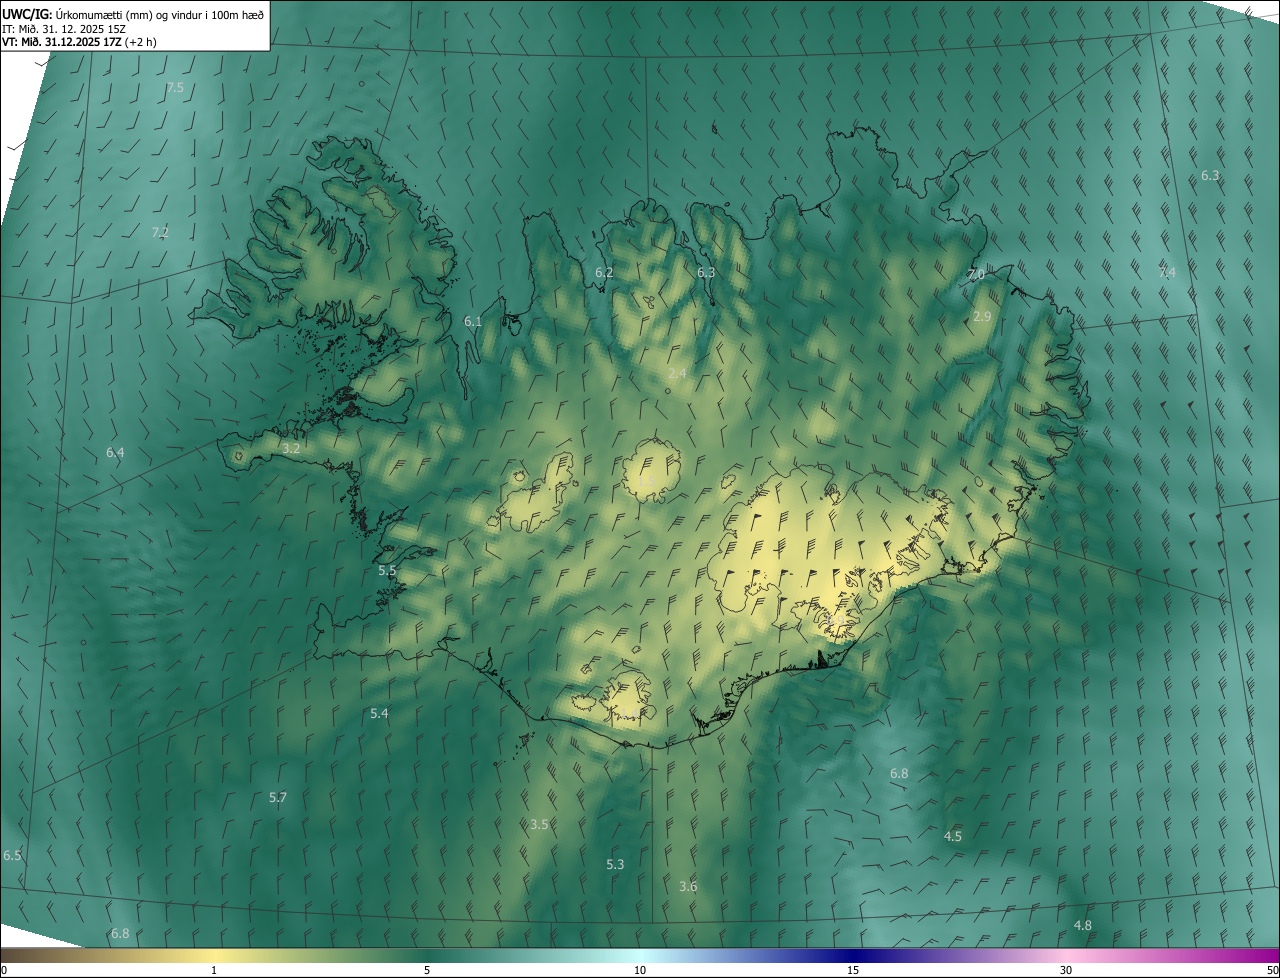Click the 7.0 value label on the map
This screenshot has height=978, width=1280.
click(976, 274)
